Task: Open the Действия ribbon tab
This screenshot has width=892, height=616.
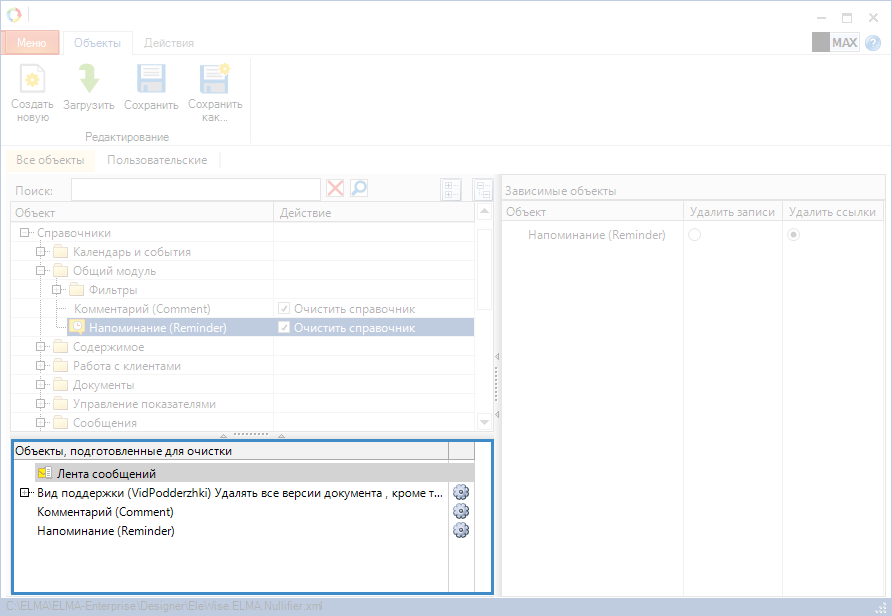Action: click(169, 43)
